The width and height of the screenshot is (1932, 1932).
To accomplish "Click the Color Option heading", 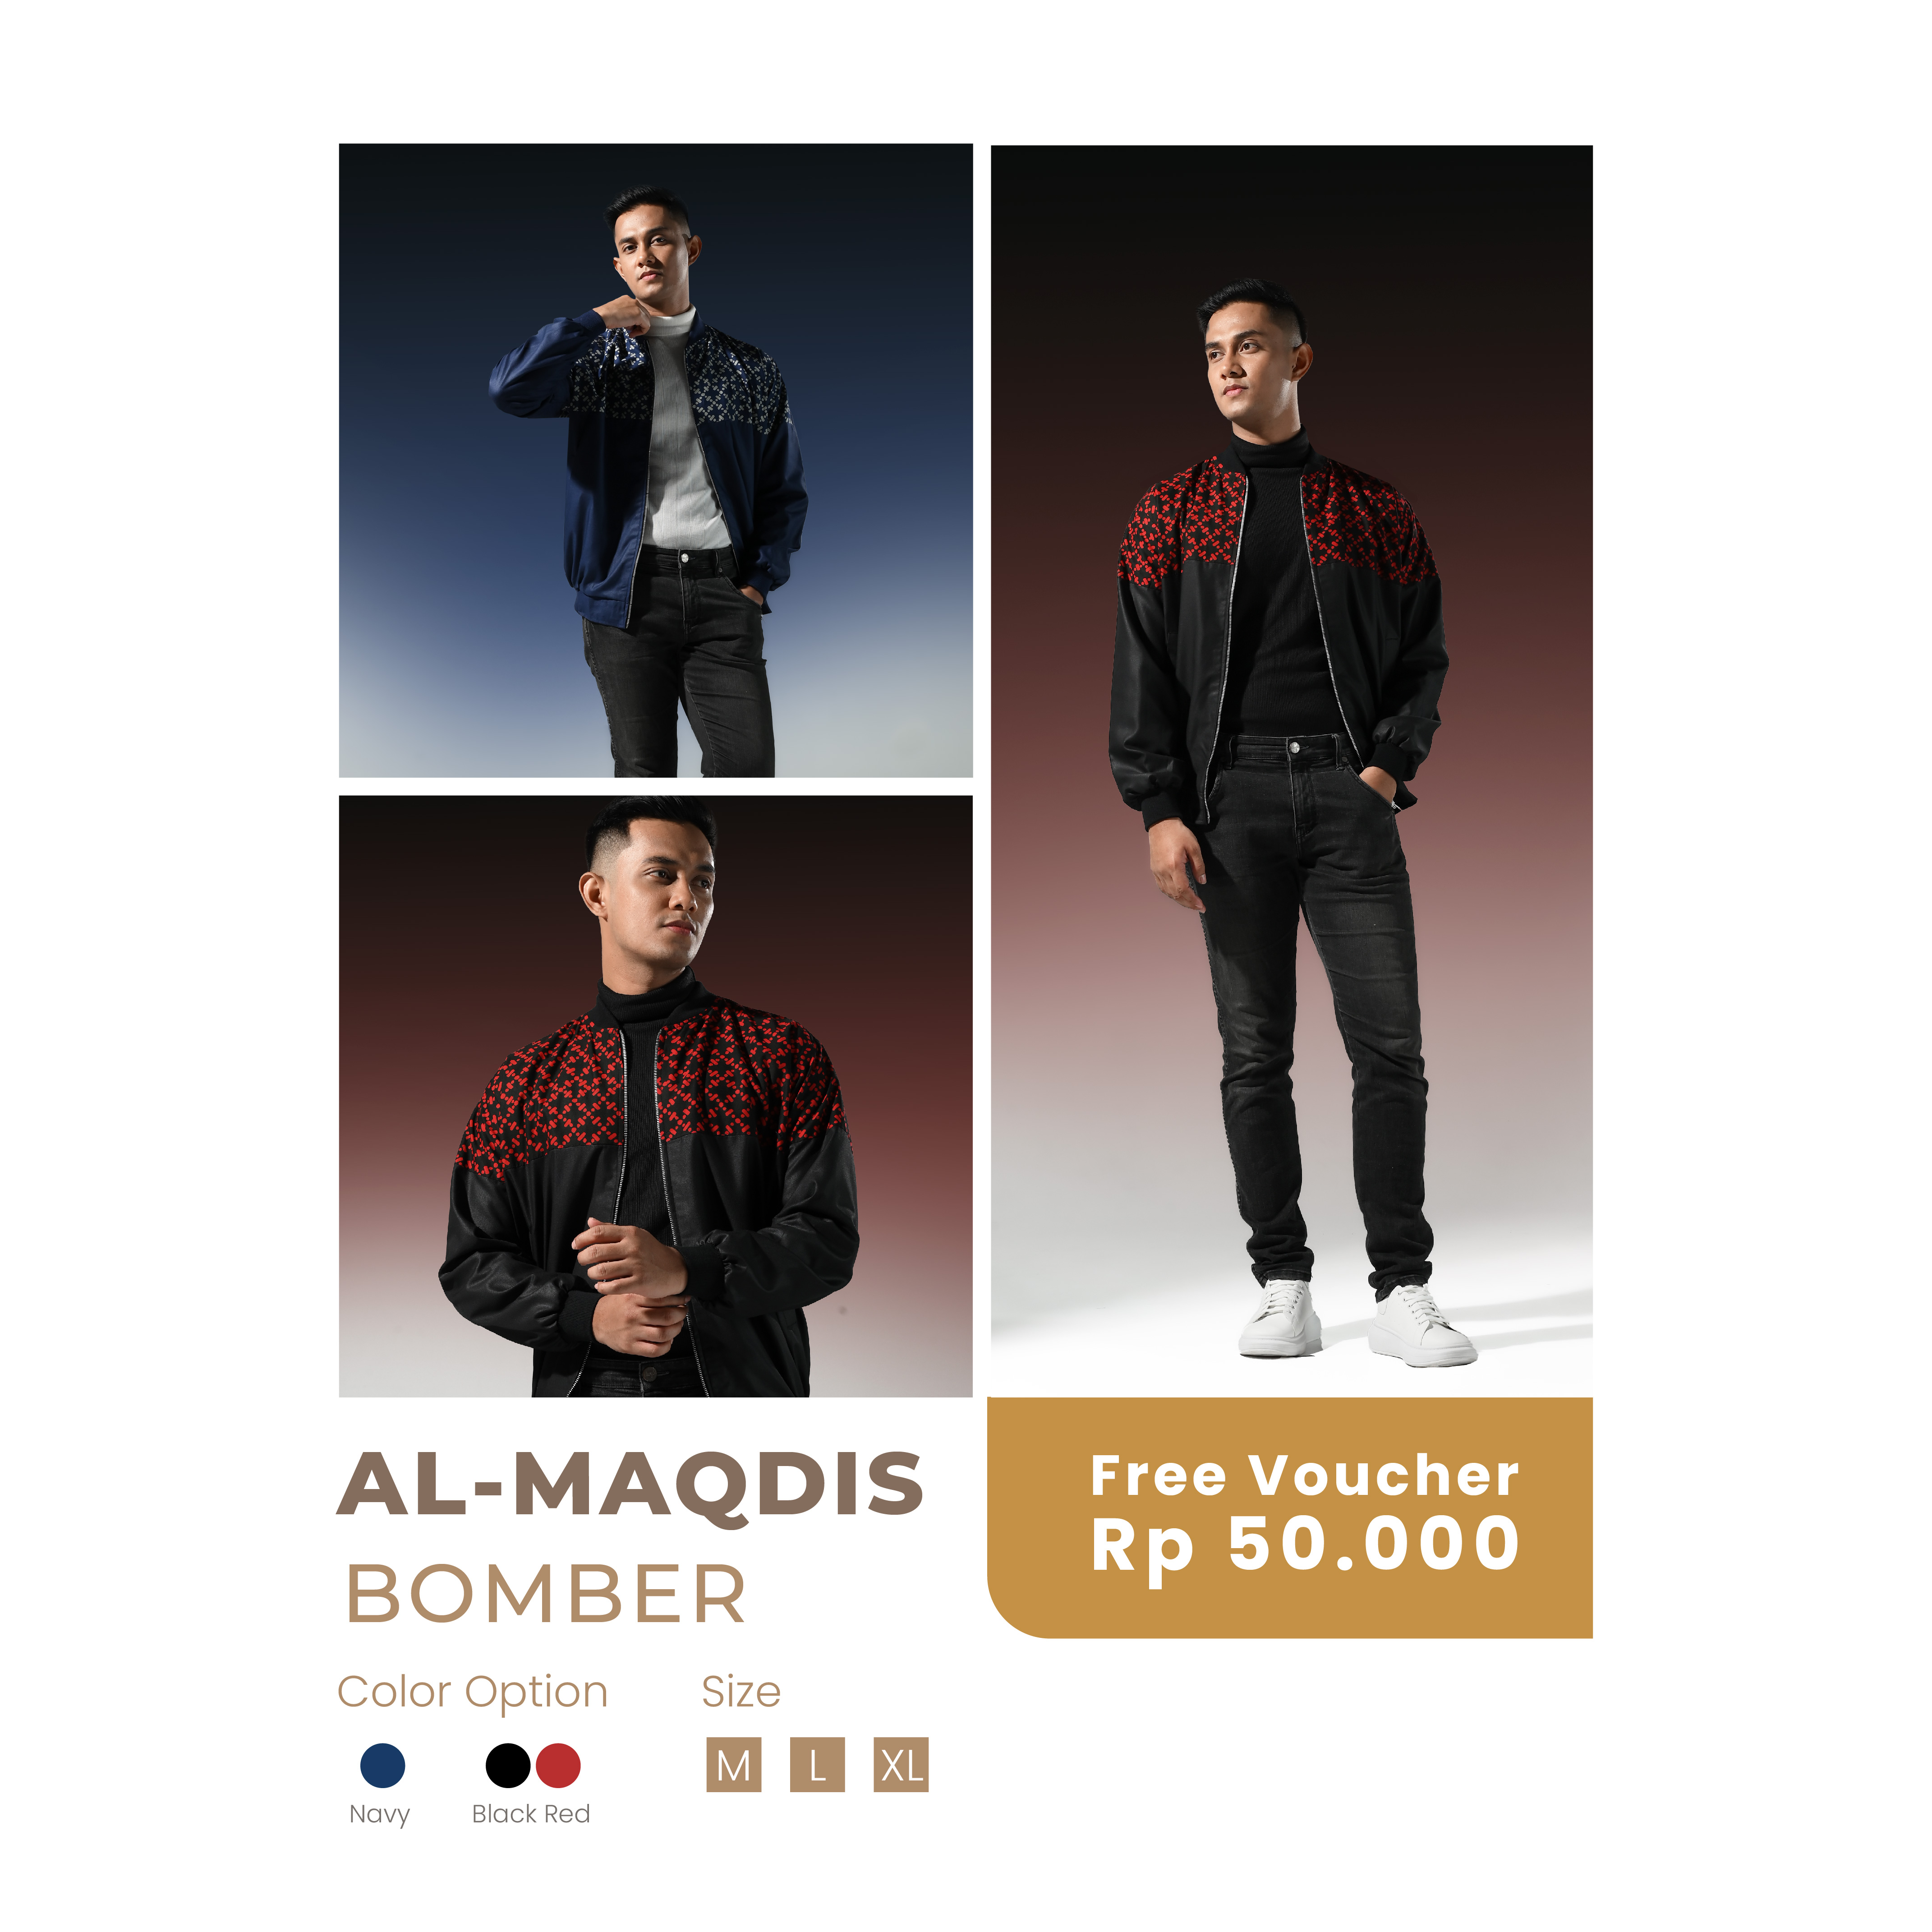I will pyautogui.click(x=472, y=1691).
